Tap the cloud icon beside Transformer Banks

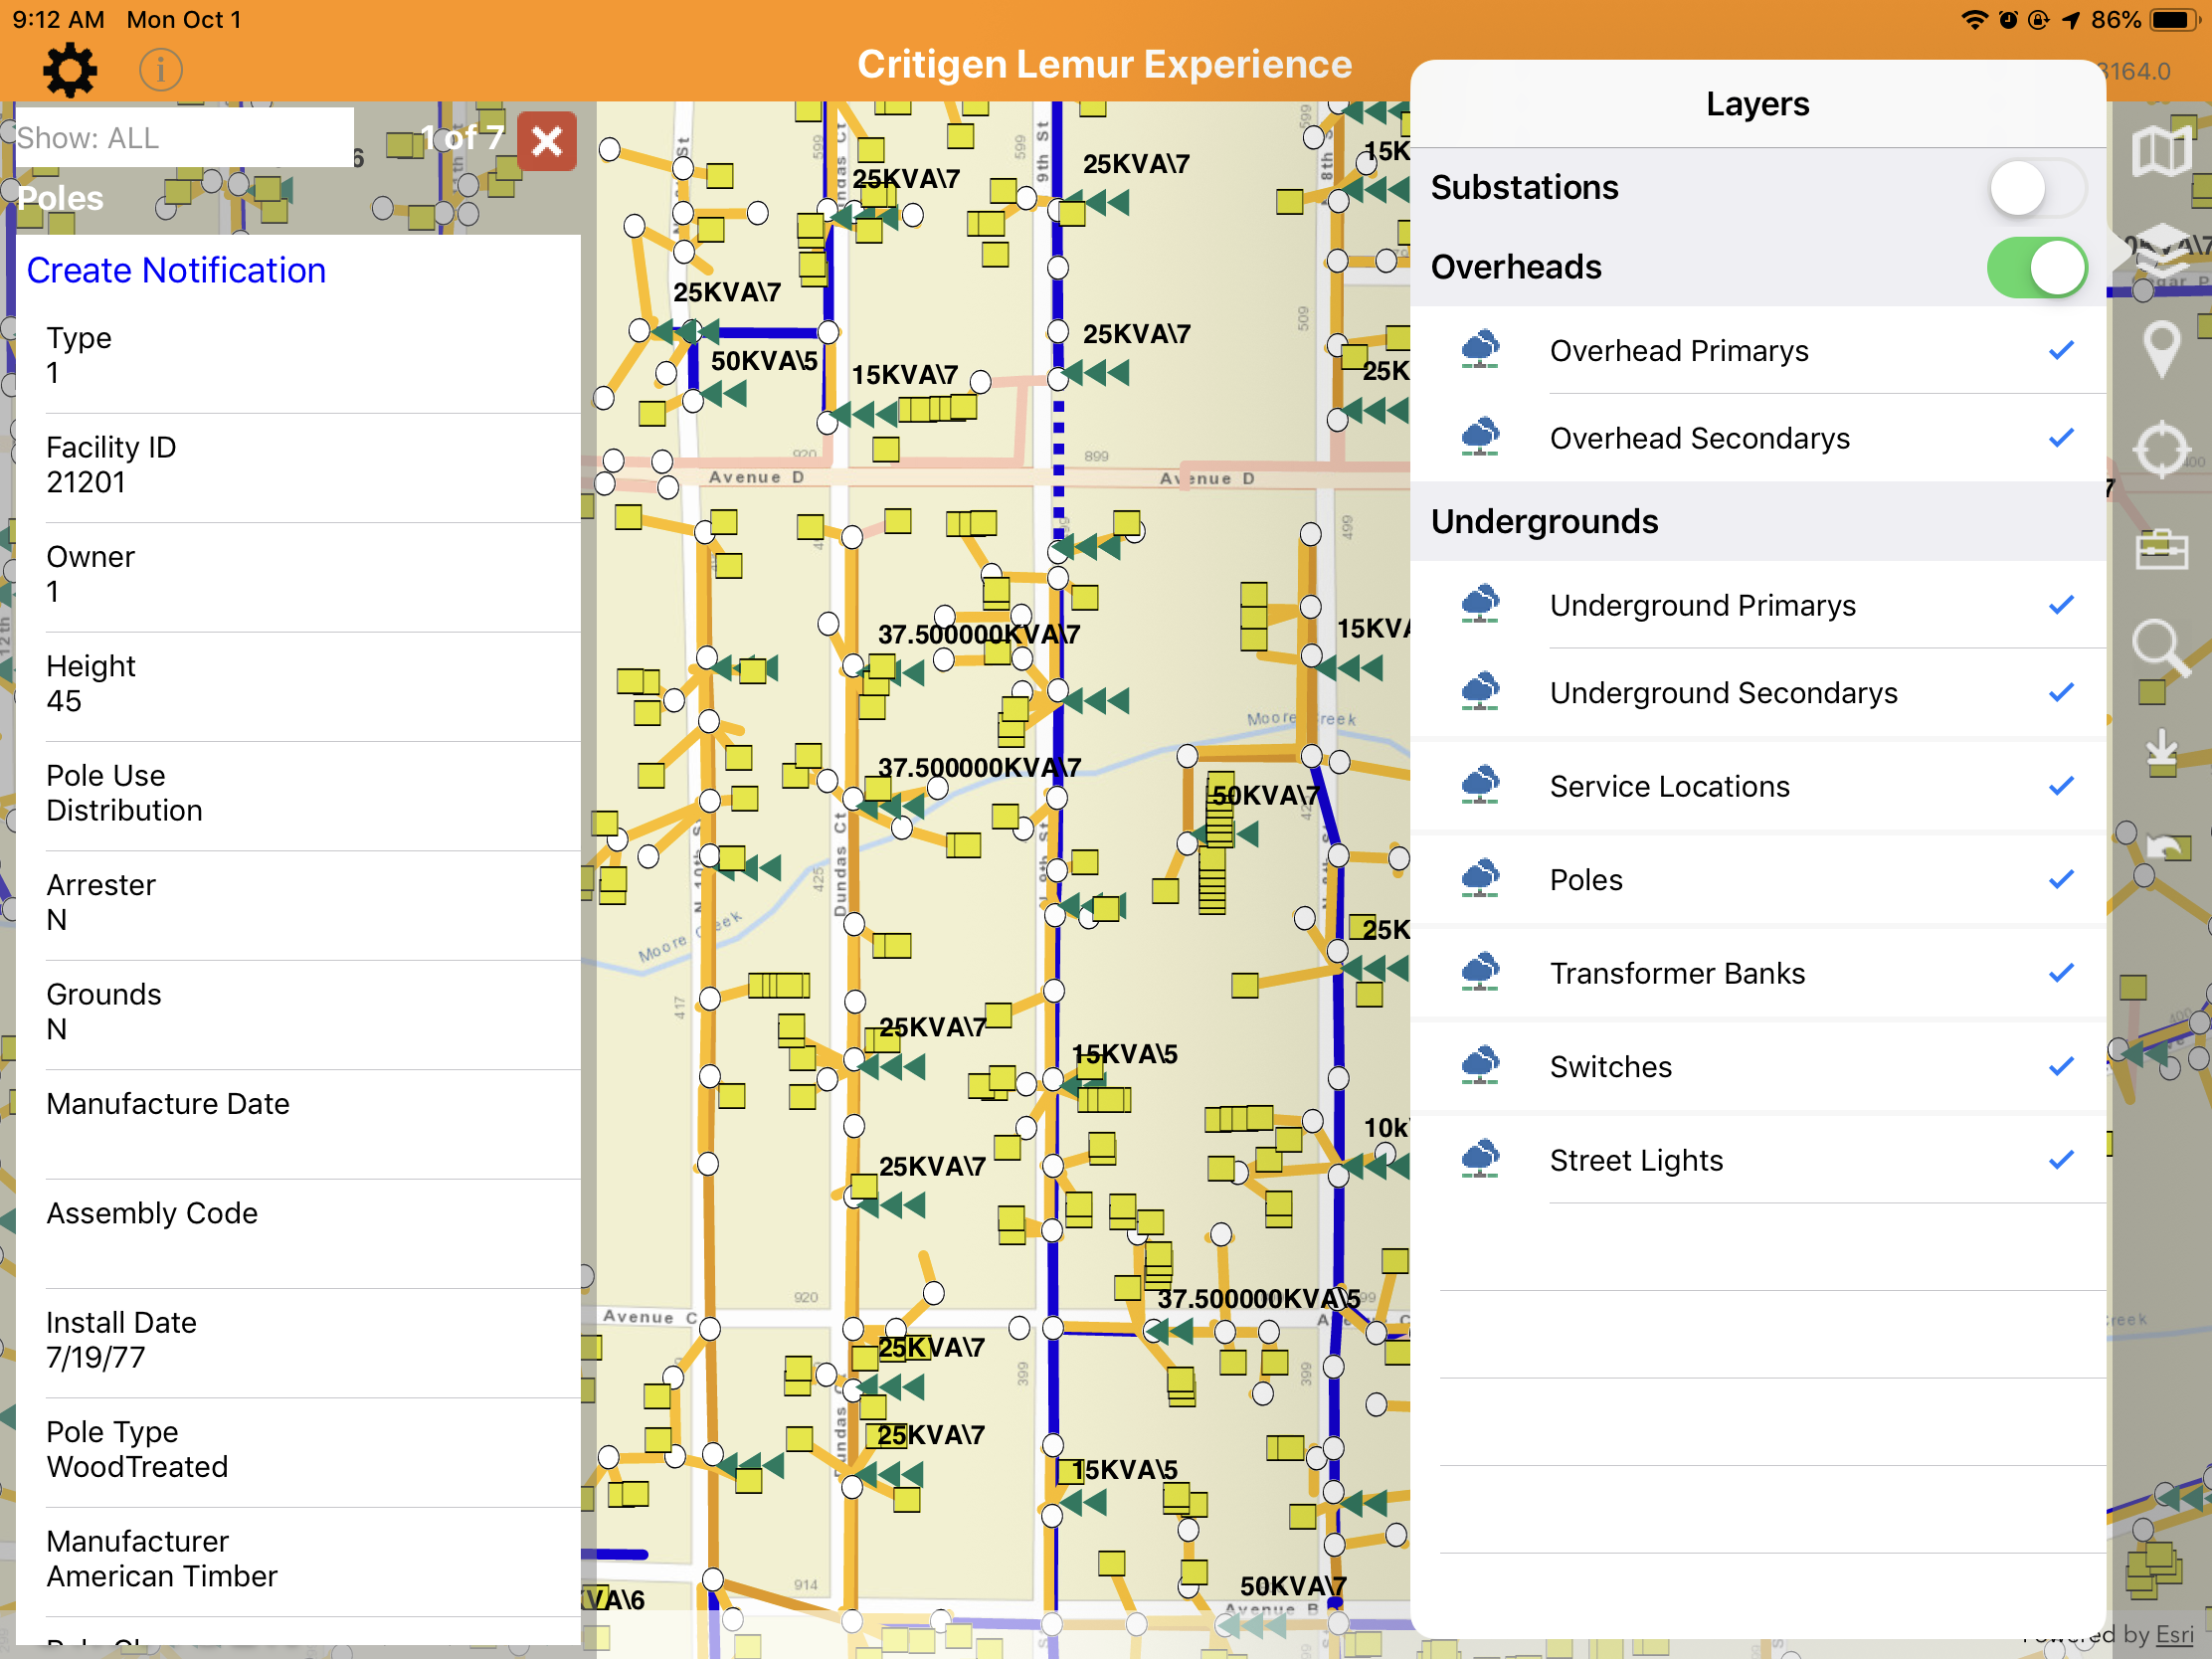(x=1480, y=972)
